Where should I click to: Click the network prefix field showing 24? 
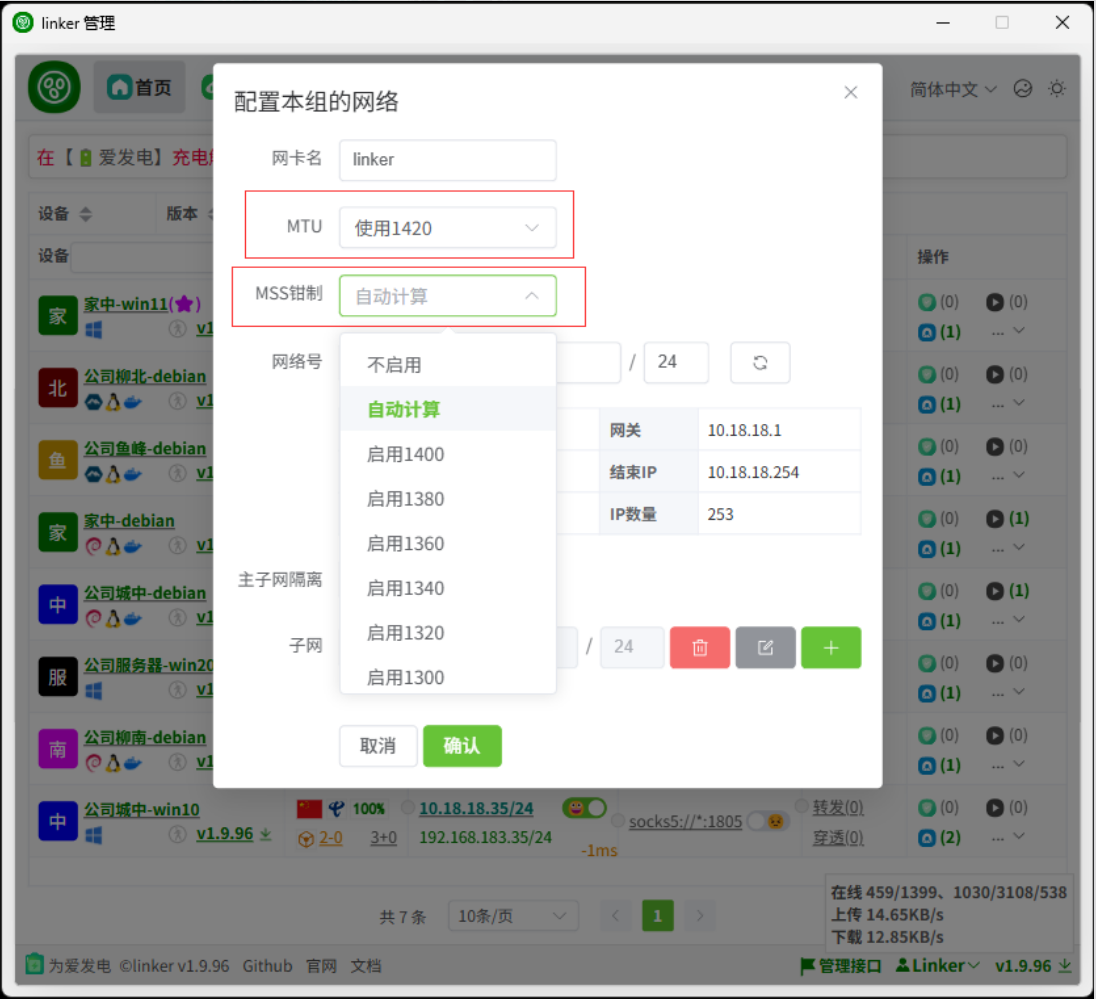(x=676, y=362)
